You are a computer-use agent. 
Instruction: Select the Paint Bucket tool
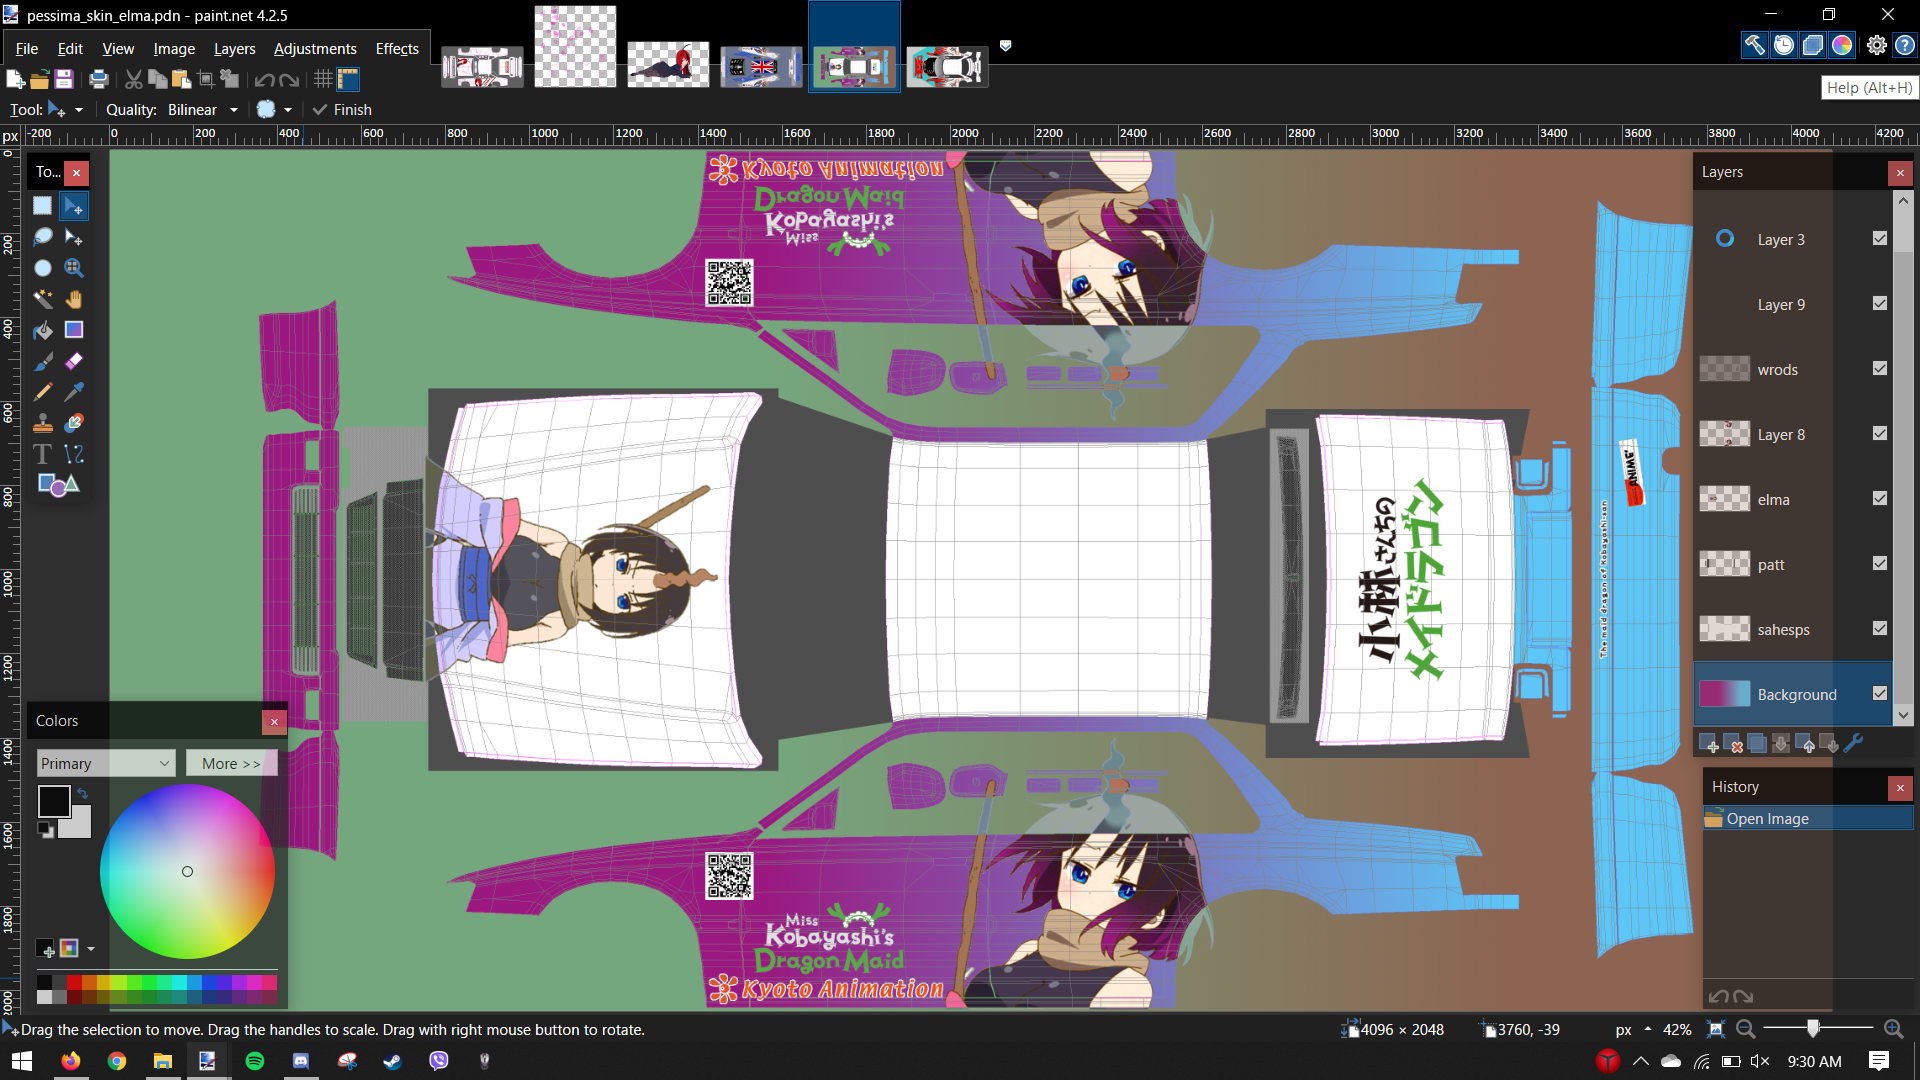coord(43,330)
